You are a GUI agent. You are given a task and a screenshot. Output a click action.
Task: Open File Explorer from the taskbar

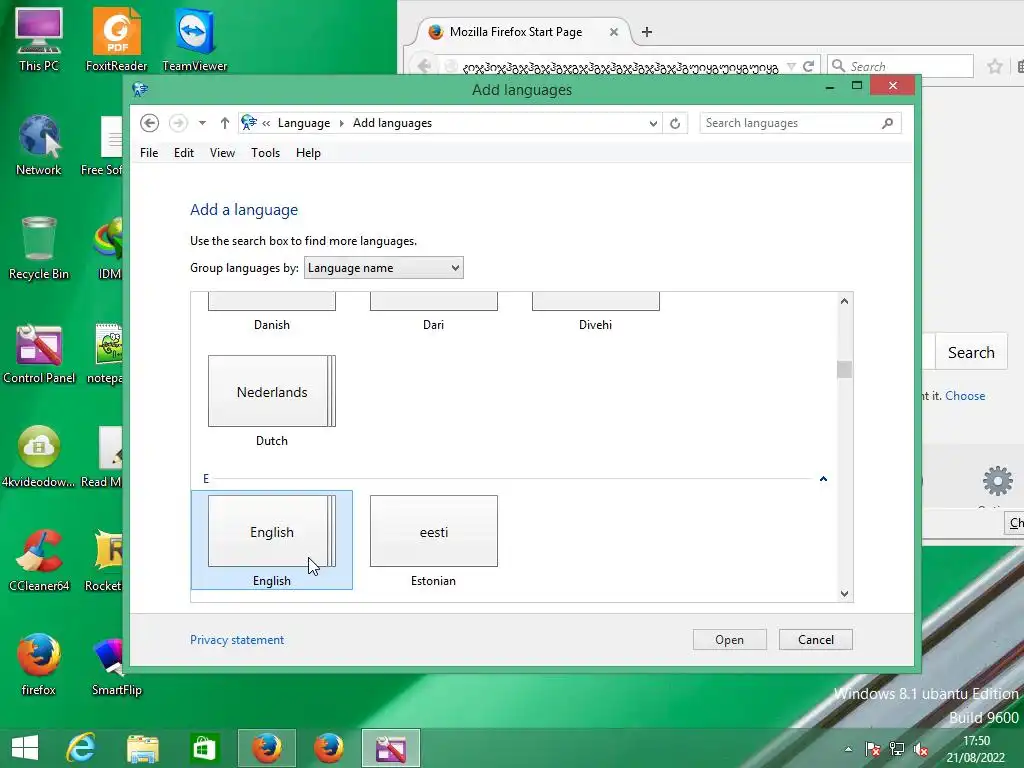coord(142,748)
